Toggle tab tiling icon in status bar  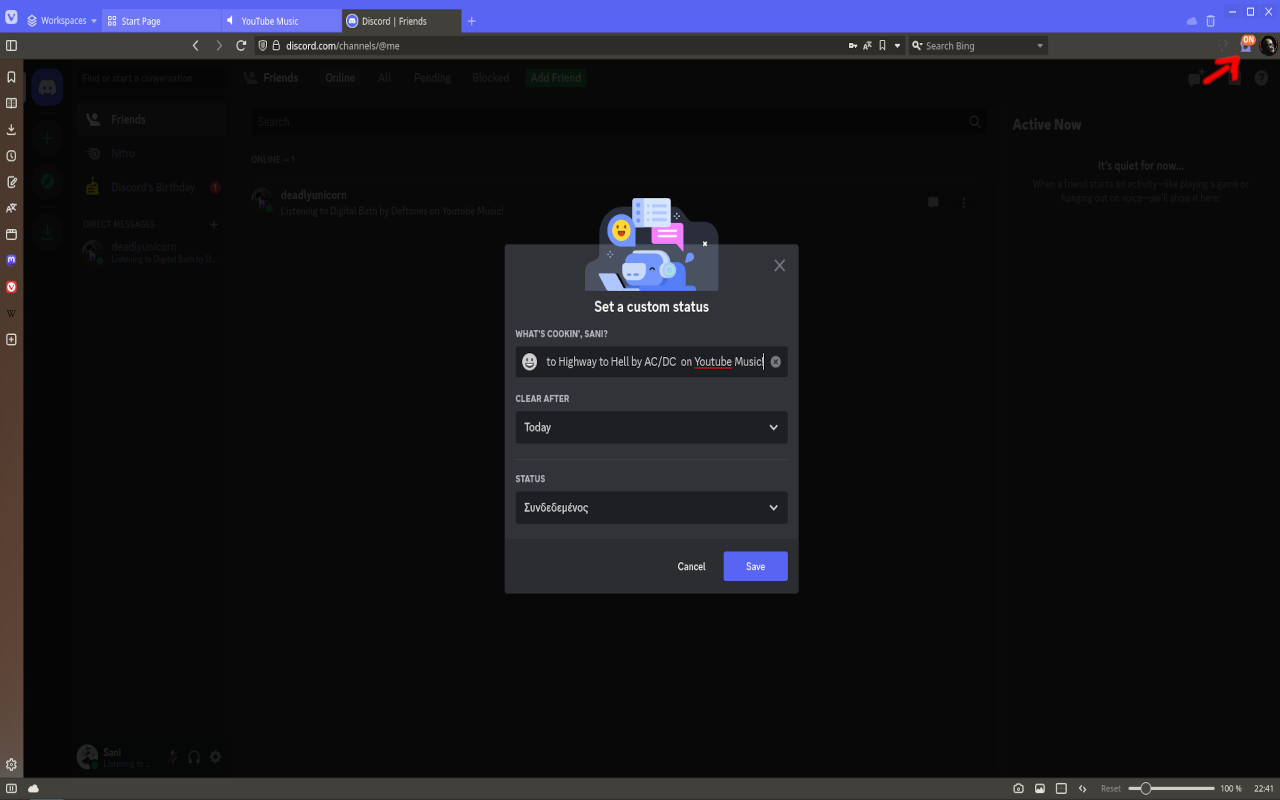click(x=1061, y=788)
